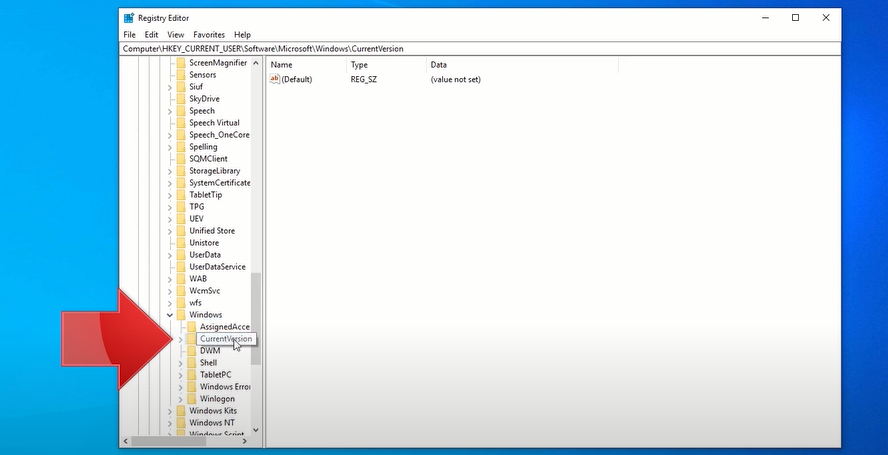Click the Registry Editor title bar icon
Viewport: 888px width, 455px height.
point(129,18)
